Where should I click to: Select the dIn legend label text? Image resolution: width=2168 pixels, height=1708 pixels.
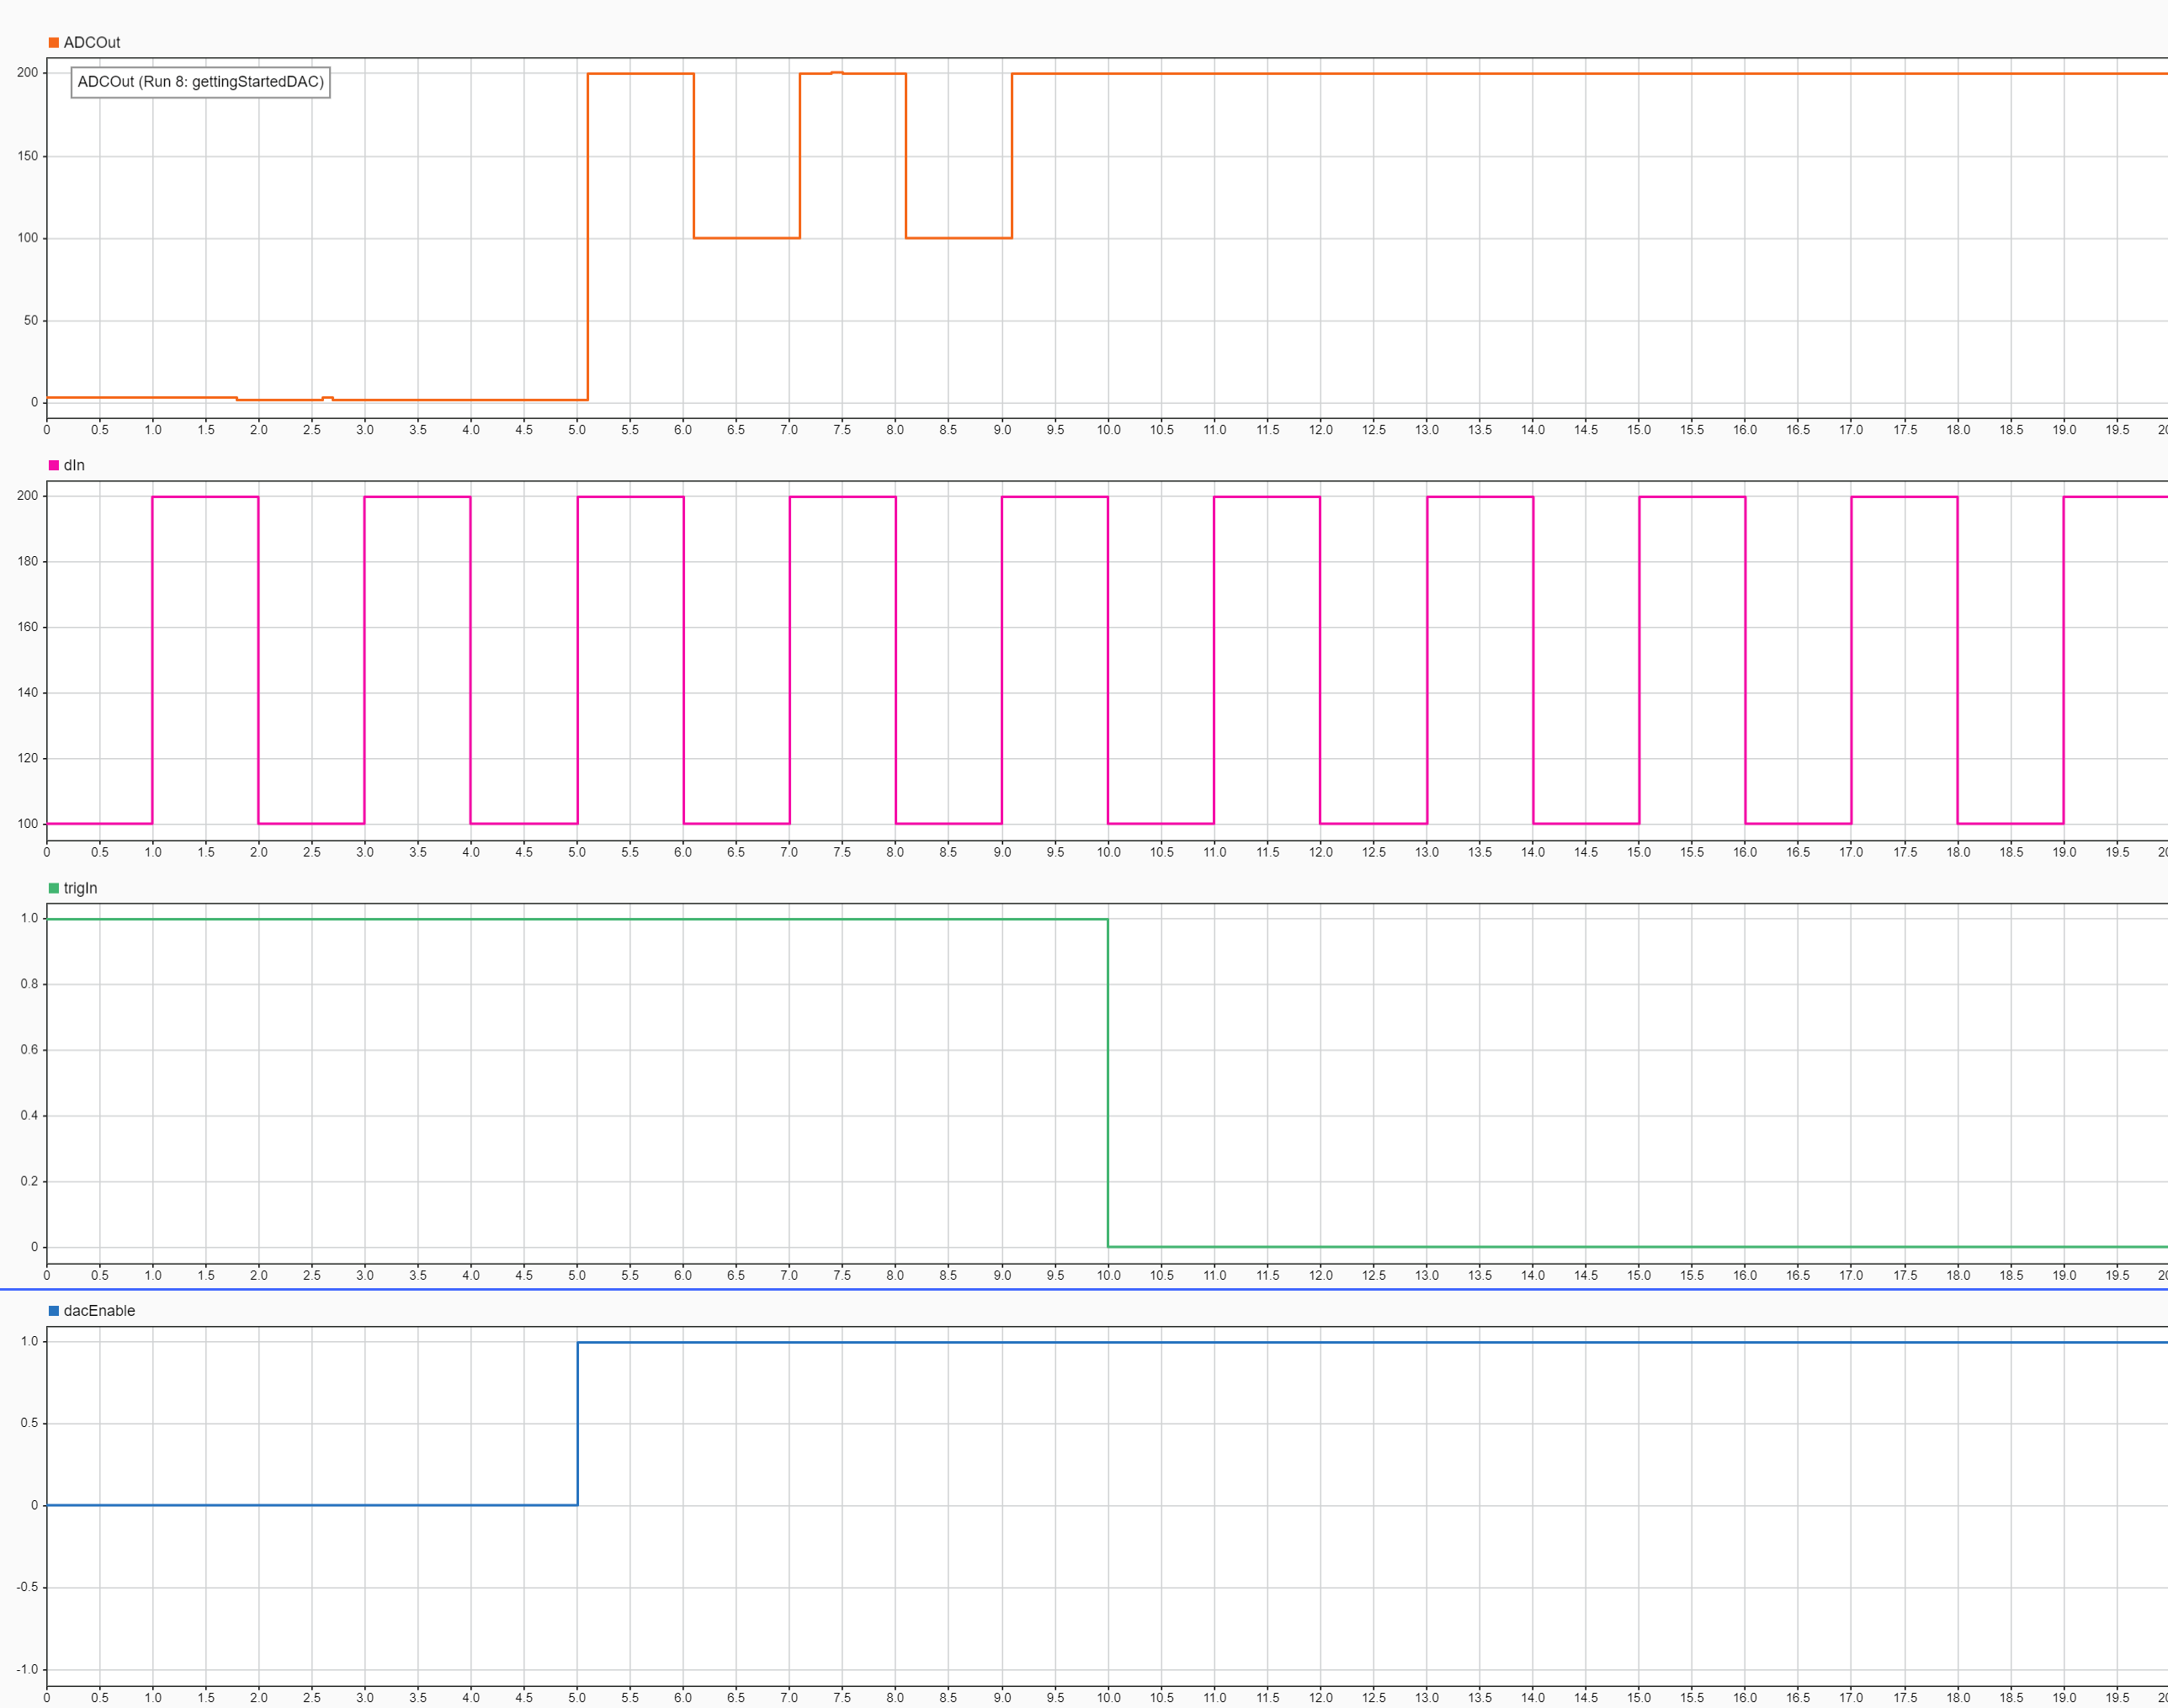(74, 466)
